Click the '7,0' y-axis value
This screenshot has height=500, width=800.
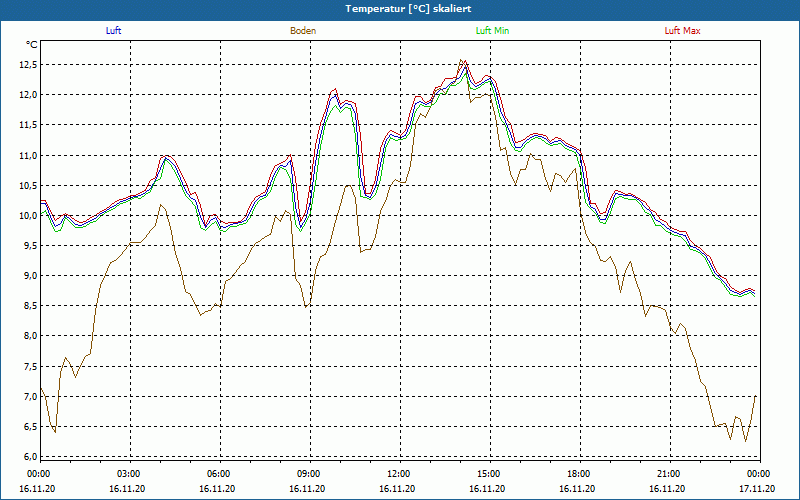(x=31, y=396)
